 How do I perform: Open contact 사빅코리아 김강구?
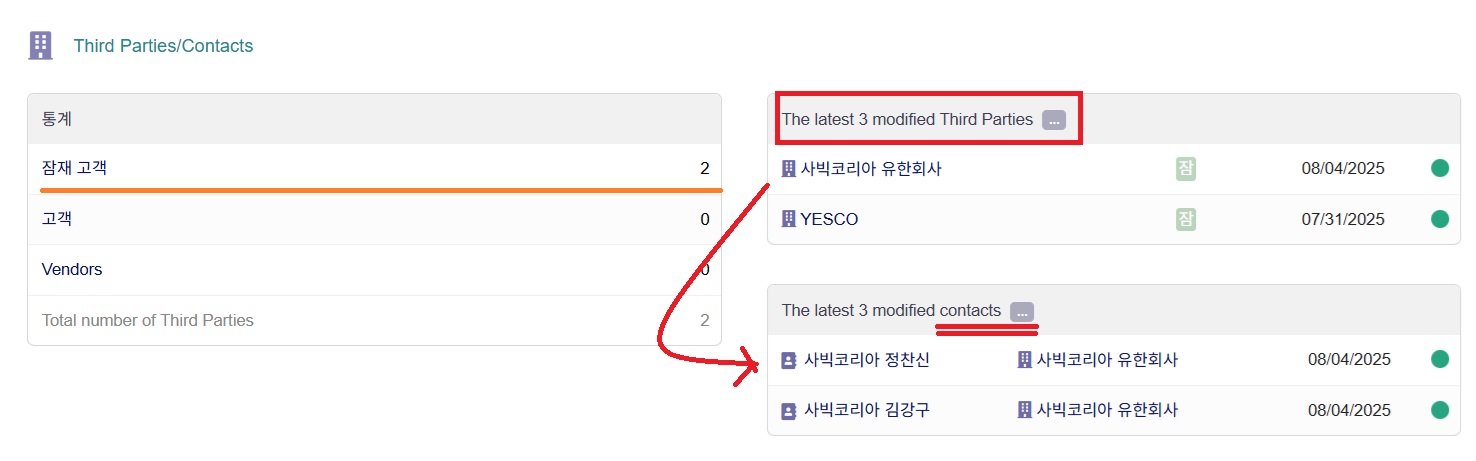coord(866,410)
